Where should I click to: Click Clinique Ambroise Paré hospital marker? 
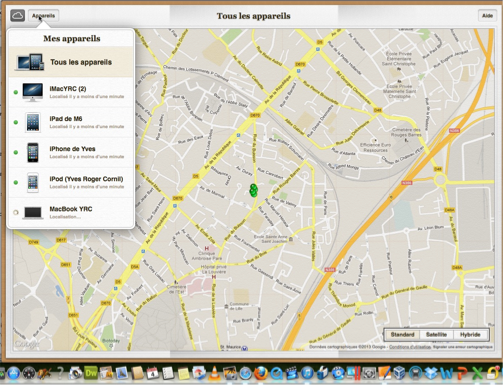click(207, 248)
